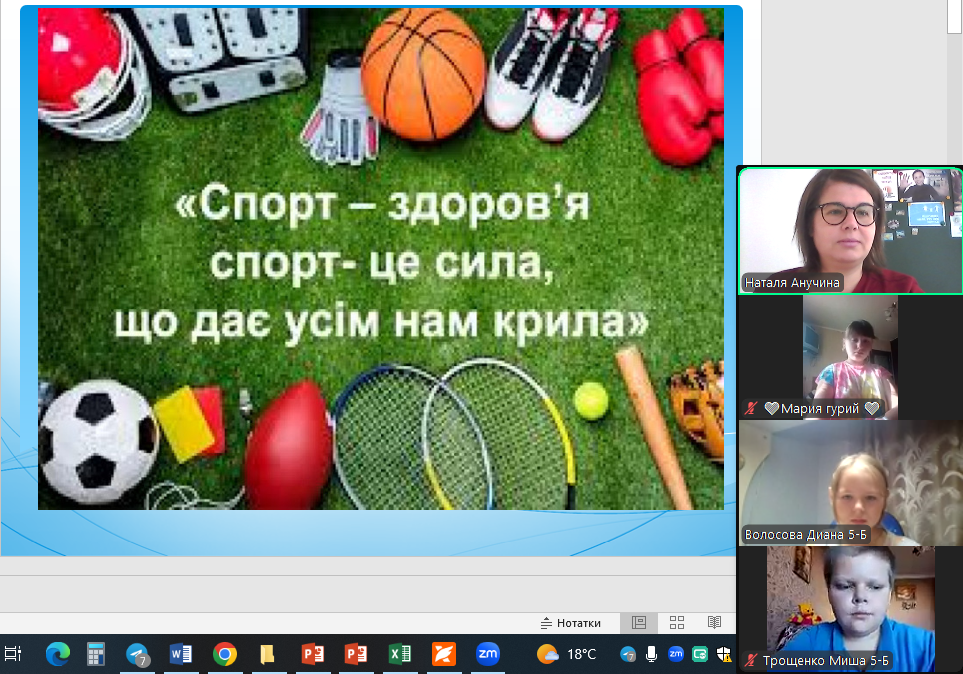Click muted mic icon beside Трощенко Миша
963x674 pixels.
751,660
